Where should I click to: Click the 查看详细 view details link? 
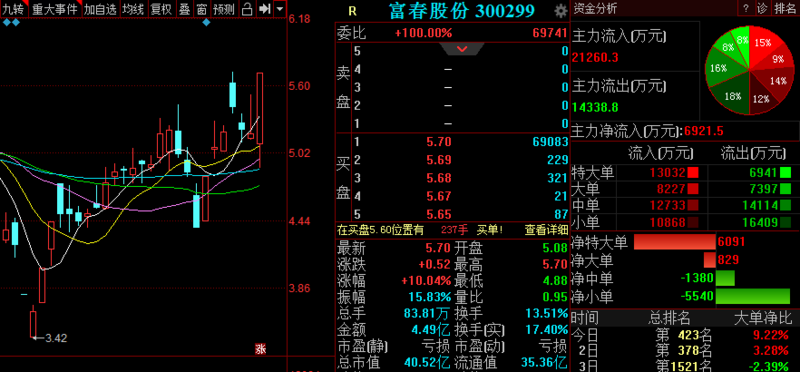point(546,230)
